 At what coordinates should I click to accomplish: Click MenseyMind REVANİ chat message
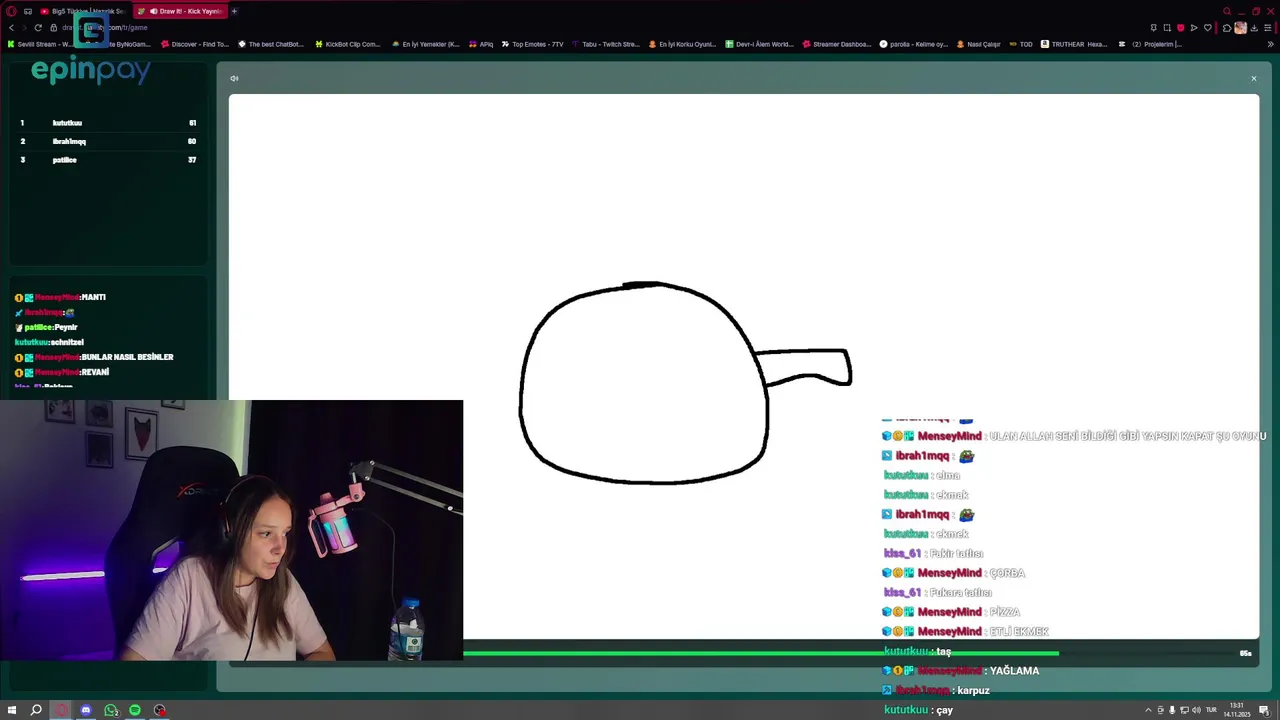62,372
